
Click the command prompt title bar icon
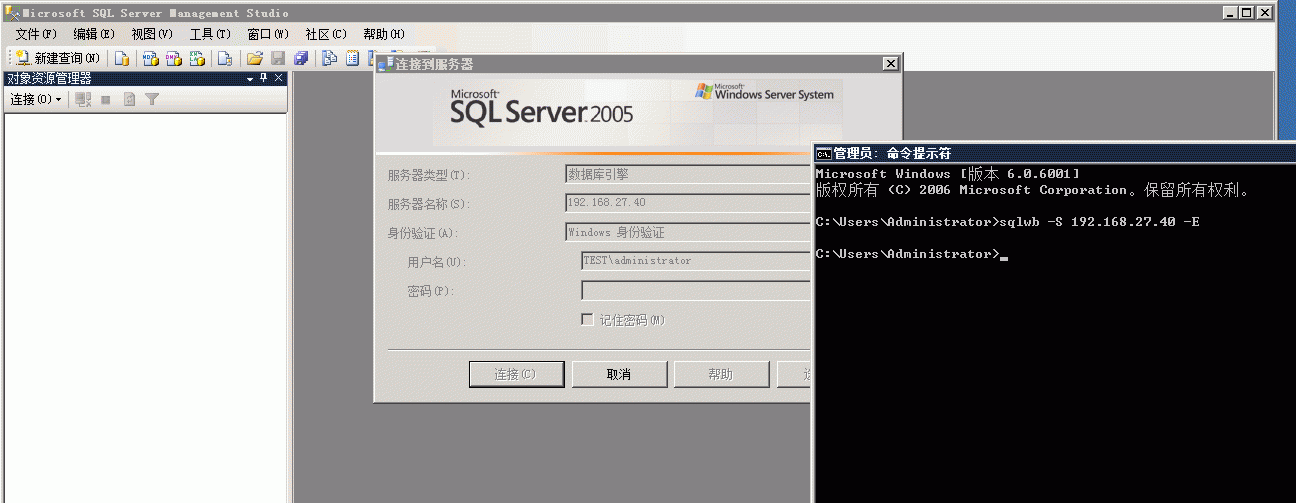click(824, 153)
